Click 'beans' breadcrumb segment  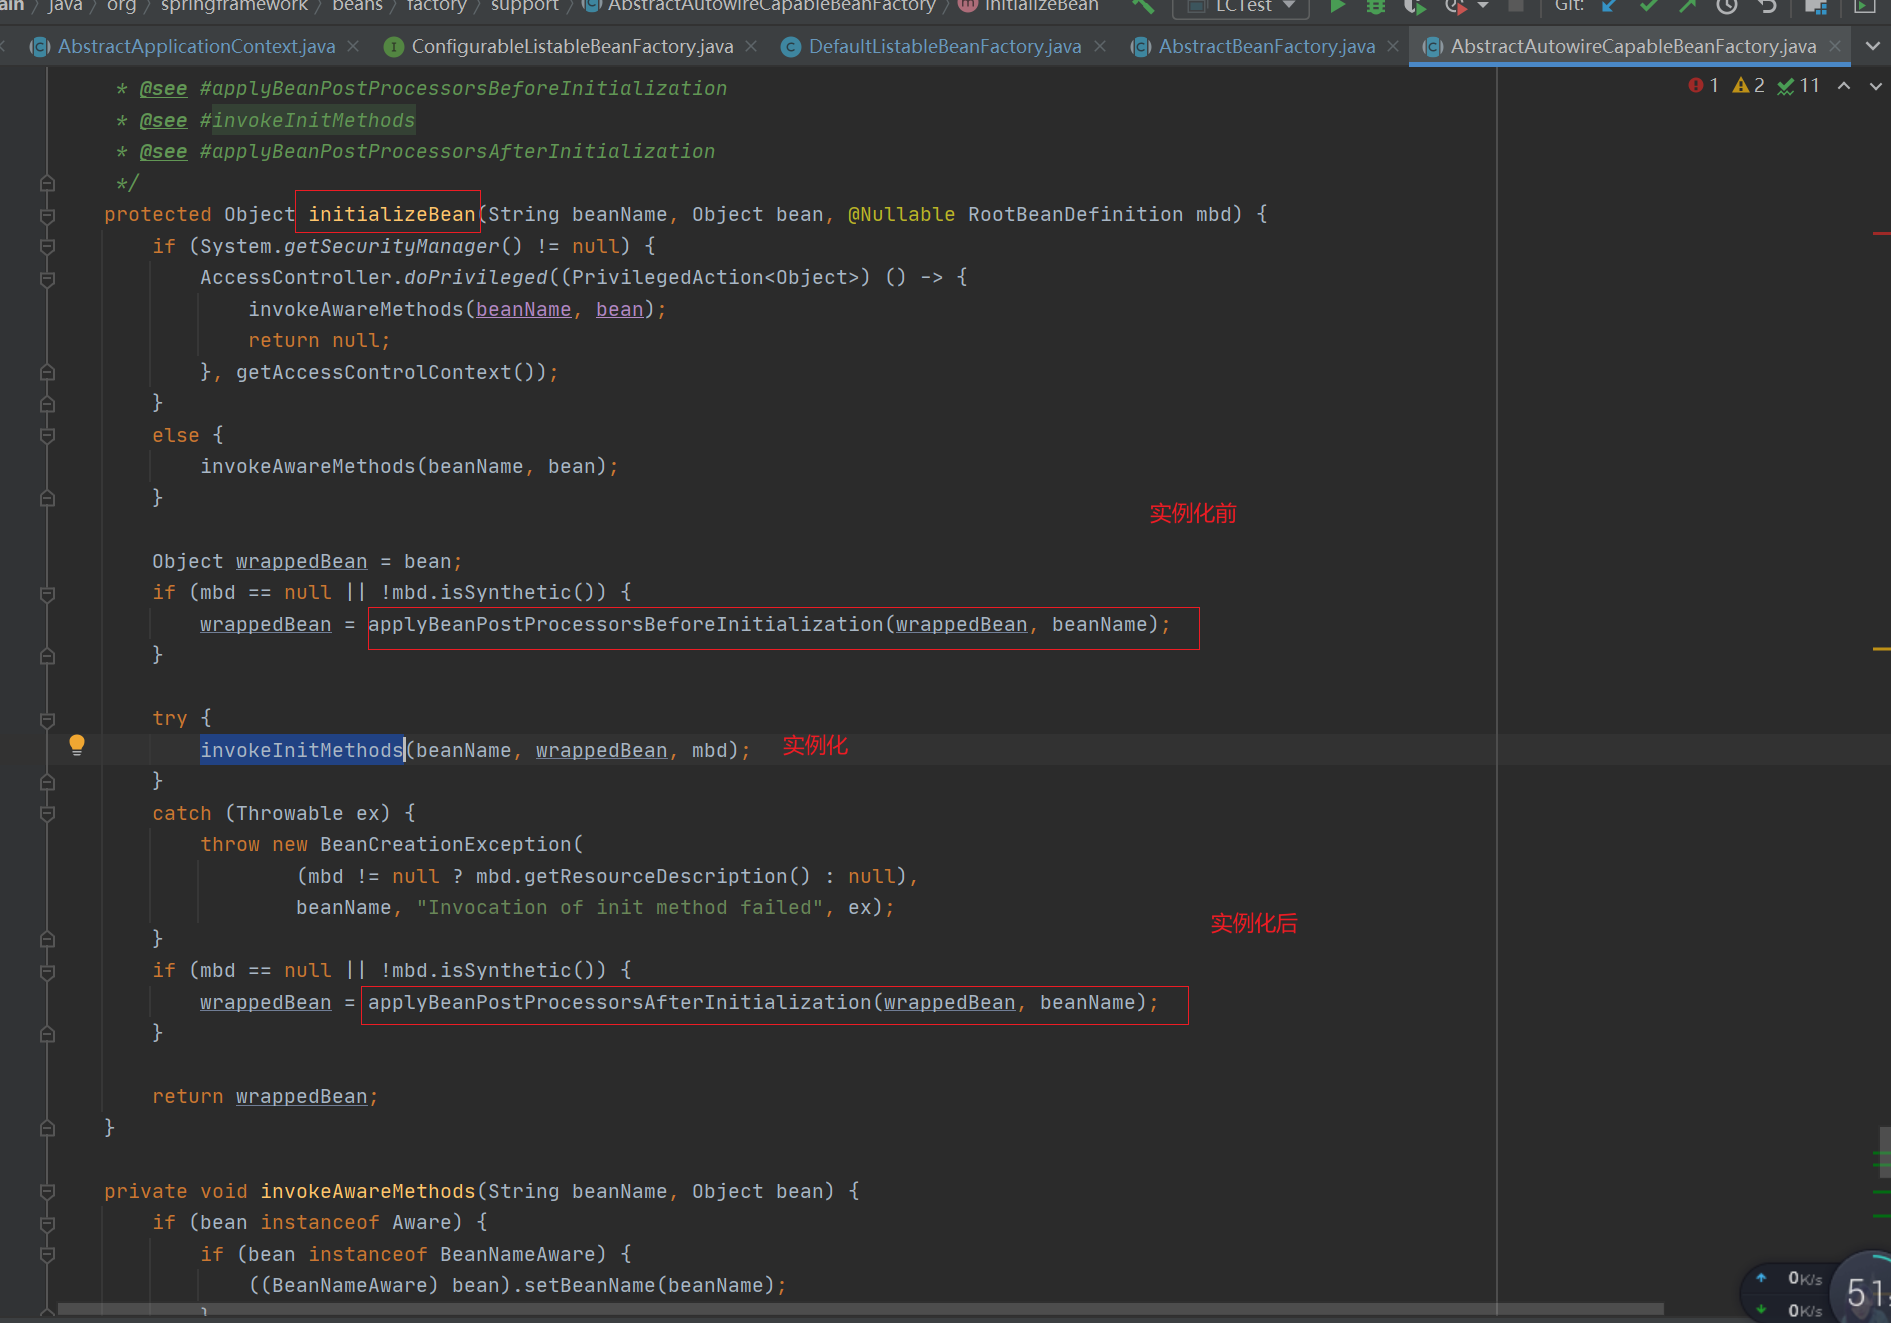click(357, 6)
